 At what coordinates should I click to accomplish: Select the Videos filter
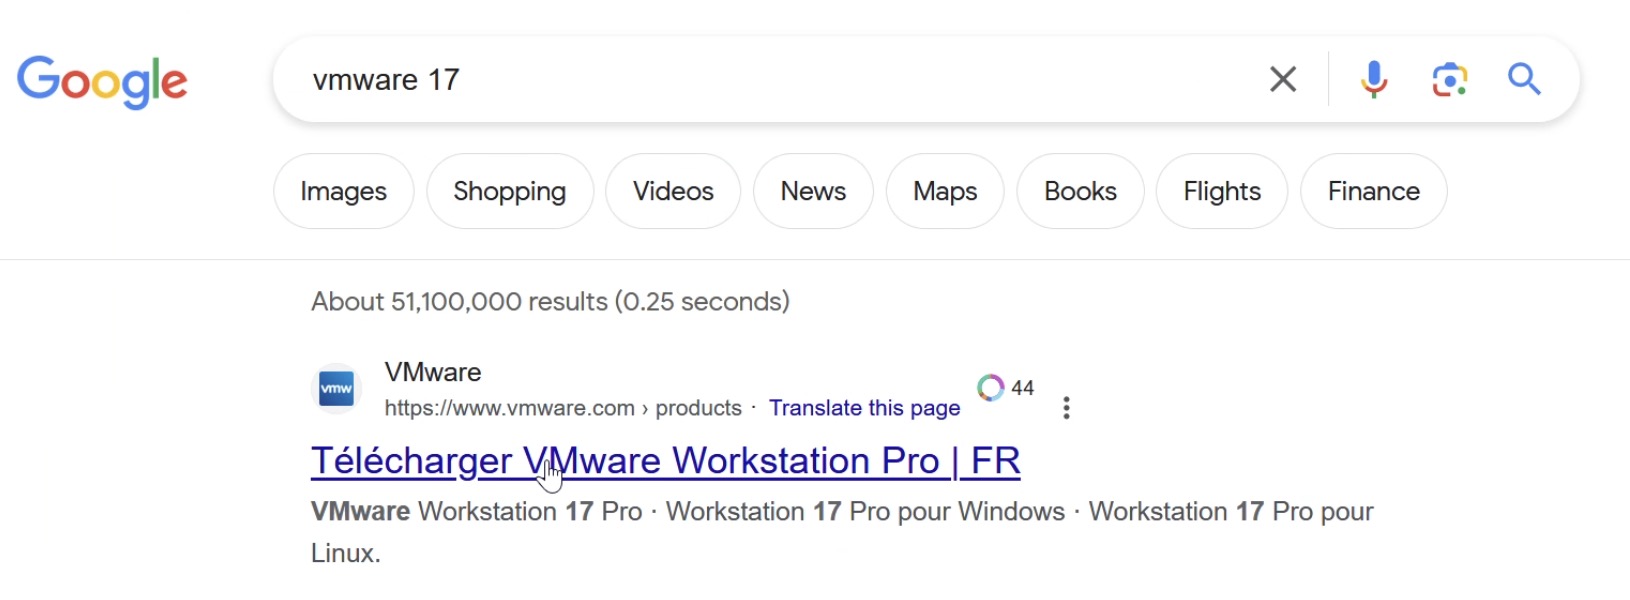click(x=673, y=191)
